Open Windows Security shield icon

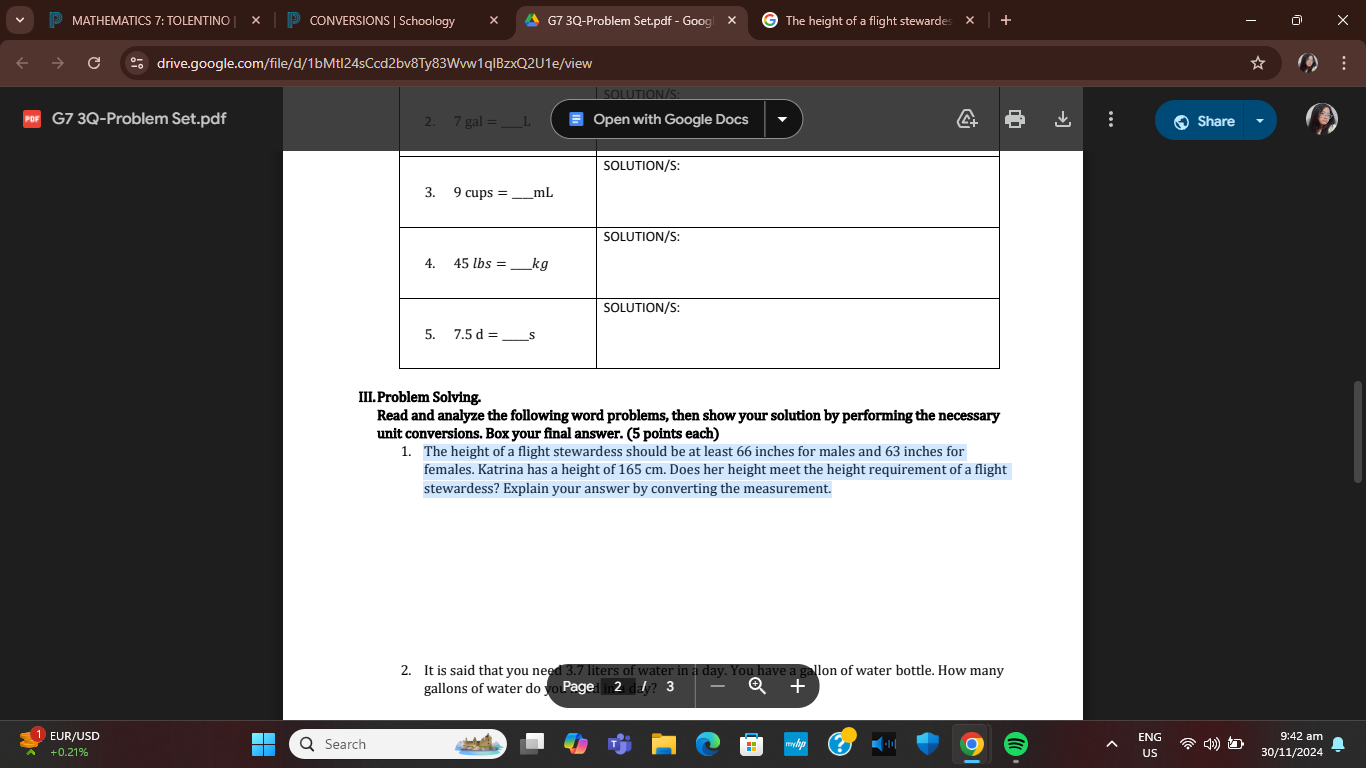click(x=928, y=744)
